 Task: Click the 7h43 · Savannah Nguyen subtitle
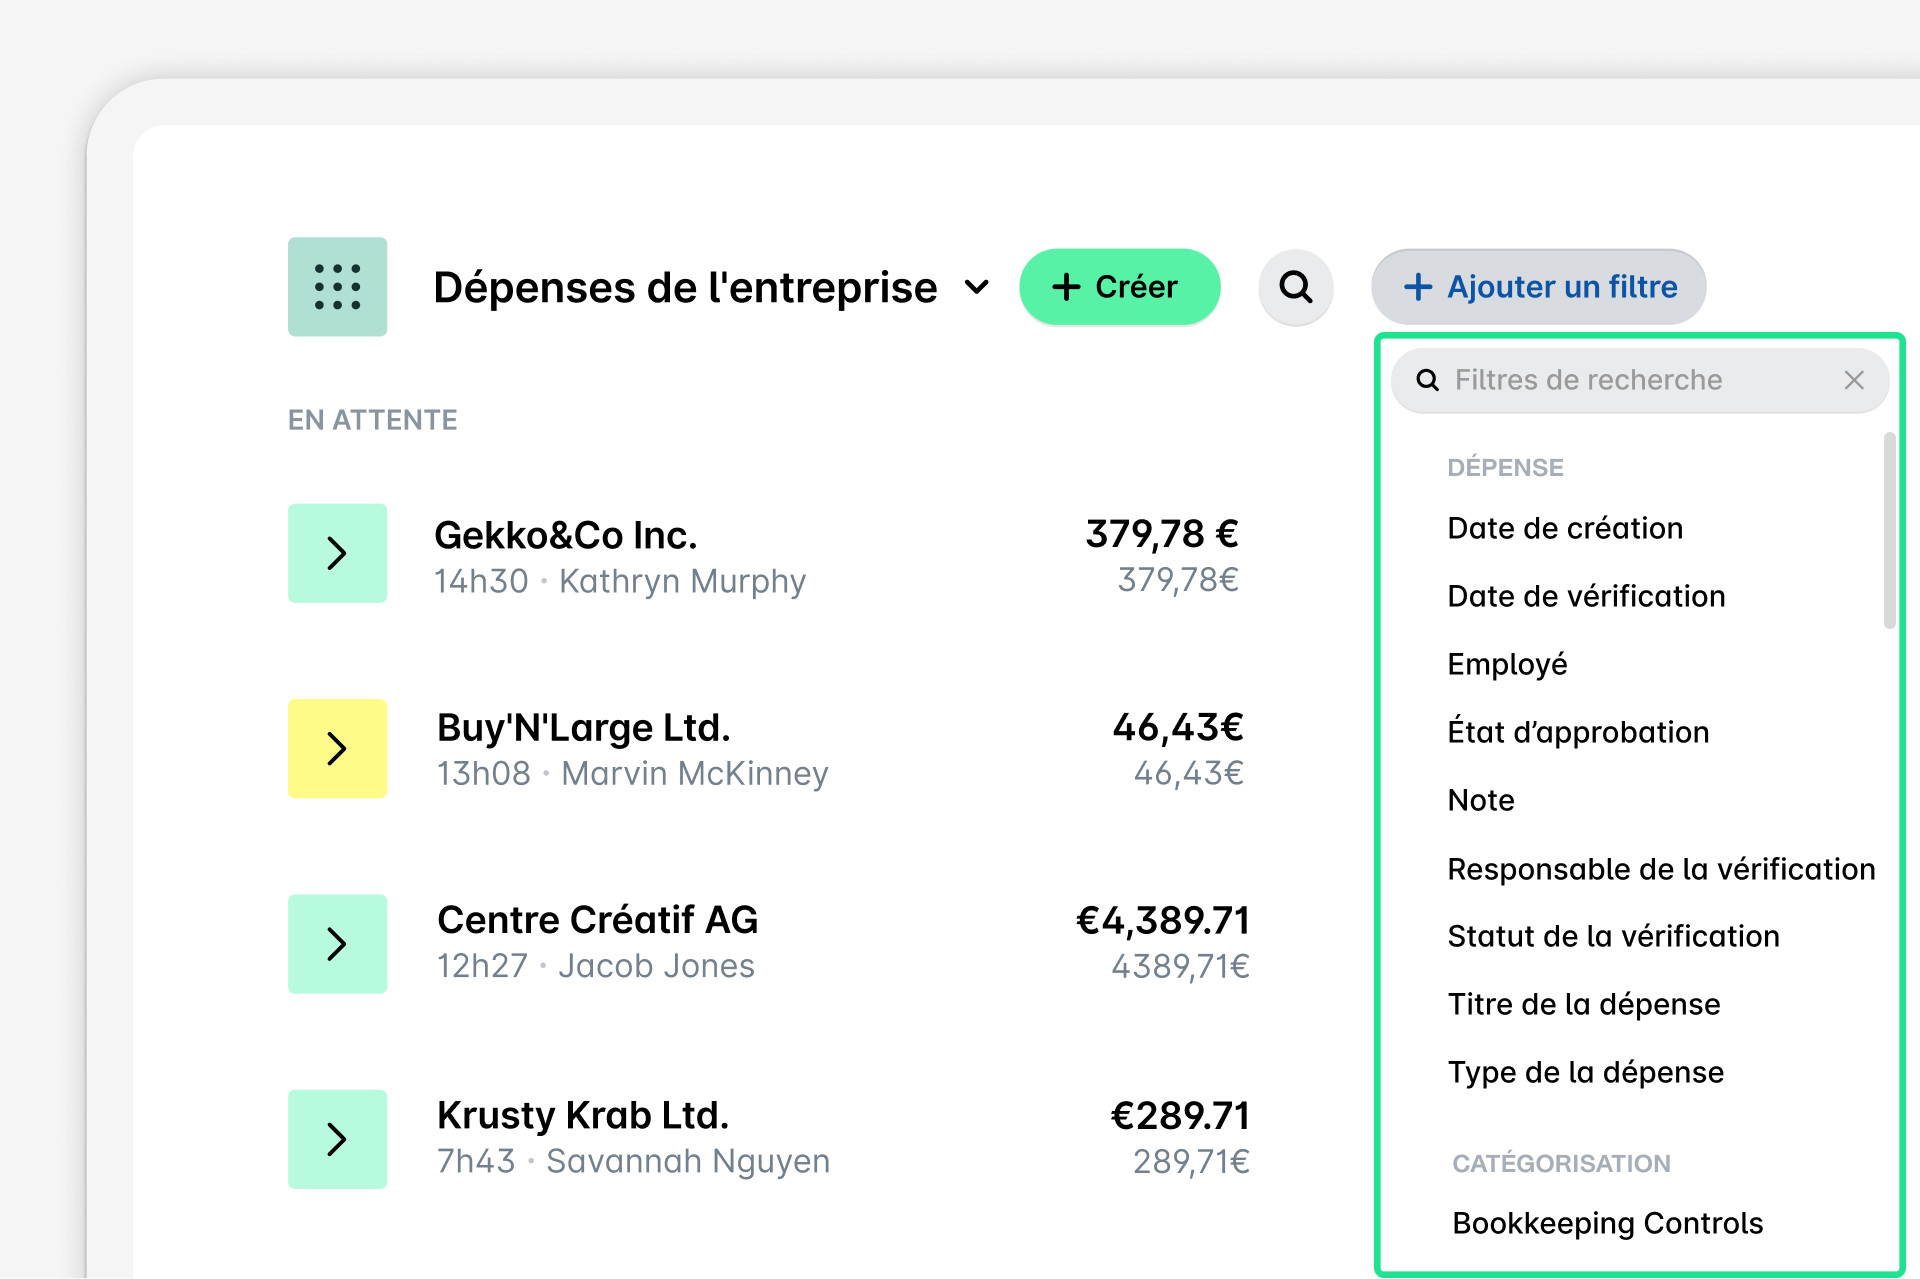coord(633,1161)
